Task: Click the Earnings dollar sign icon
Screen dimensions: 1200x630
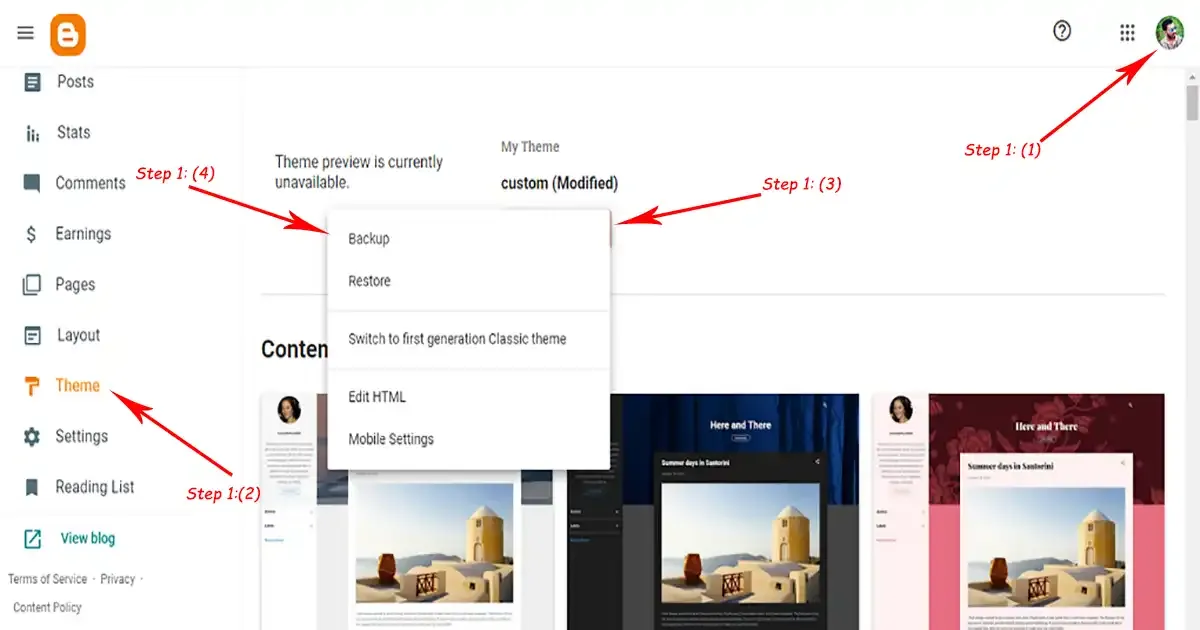Action: [x=33, y=234]
